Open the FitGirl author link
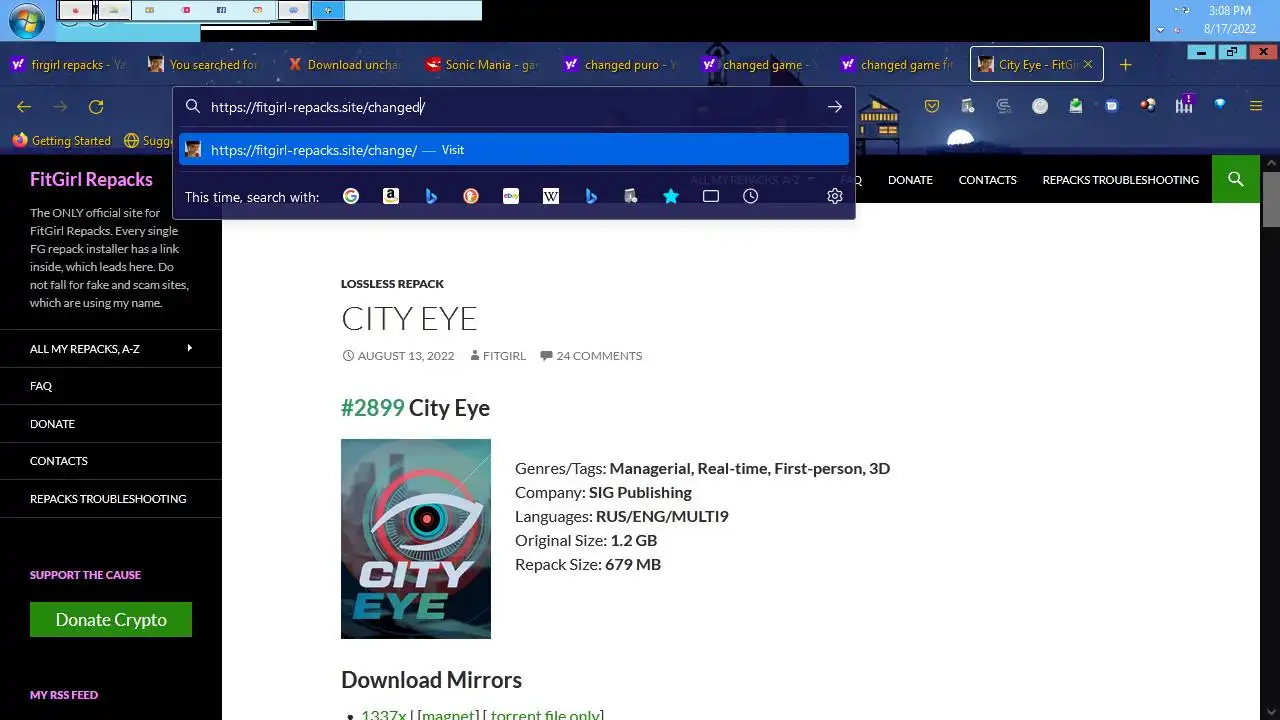 point(504,356)
